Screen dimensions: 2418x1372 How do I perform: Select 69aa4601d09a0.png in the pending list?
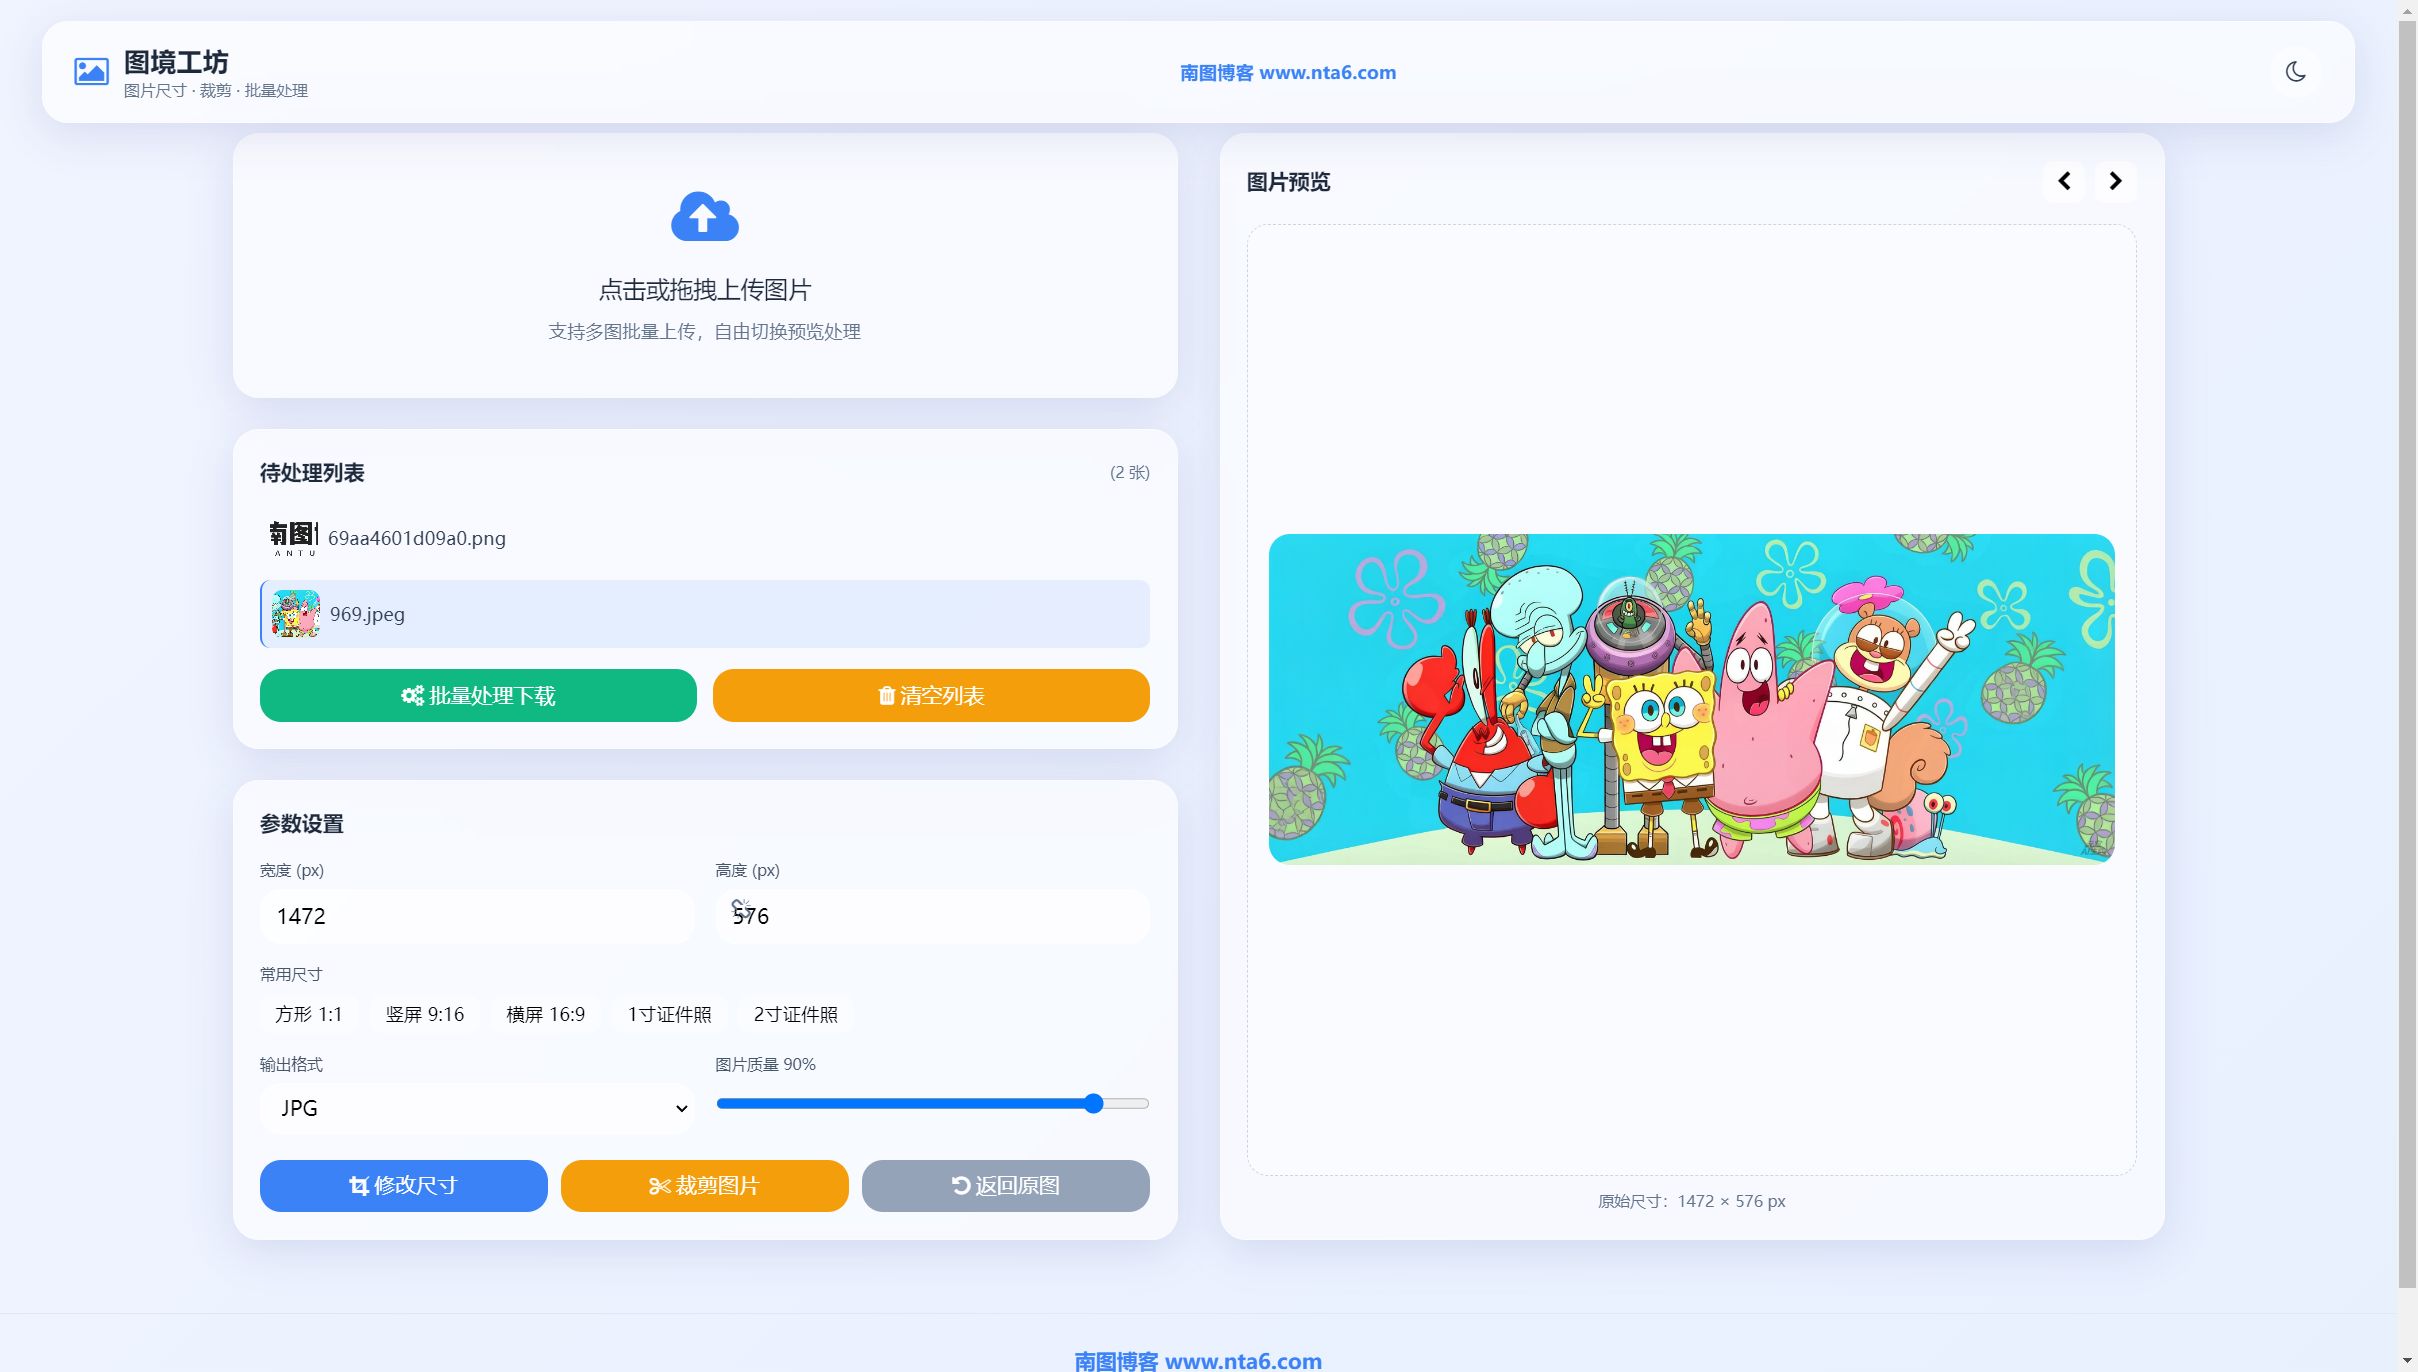click(x=704, y=538)
